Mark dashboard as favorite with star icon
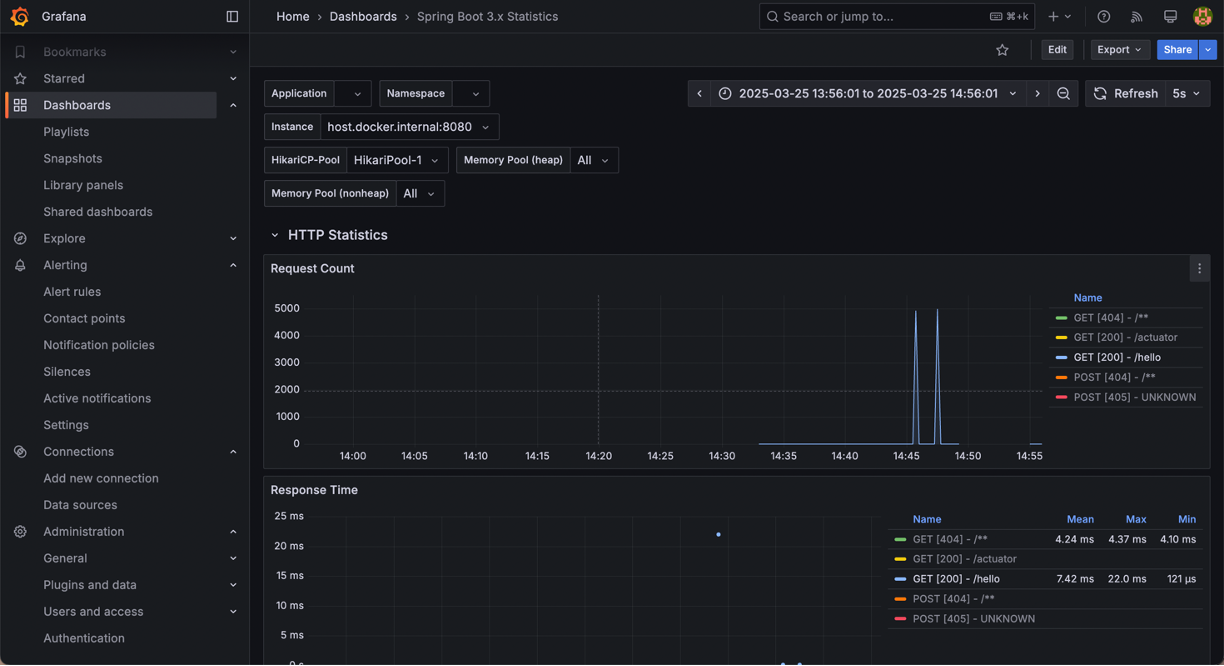The height and width of the screenshot is (666, 1224). (x=1002, y=50)
